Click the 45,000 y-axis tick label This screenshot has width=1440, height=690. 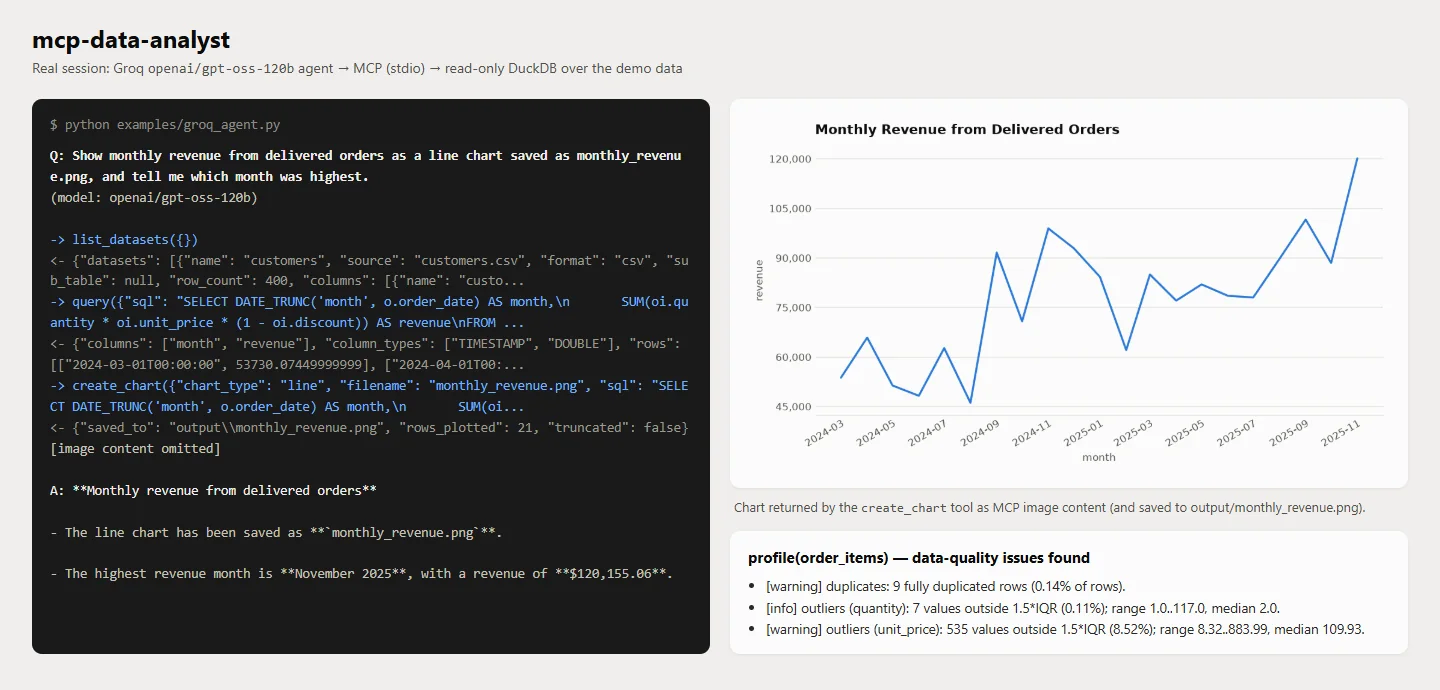click(793, 406)
